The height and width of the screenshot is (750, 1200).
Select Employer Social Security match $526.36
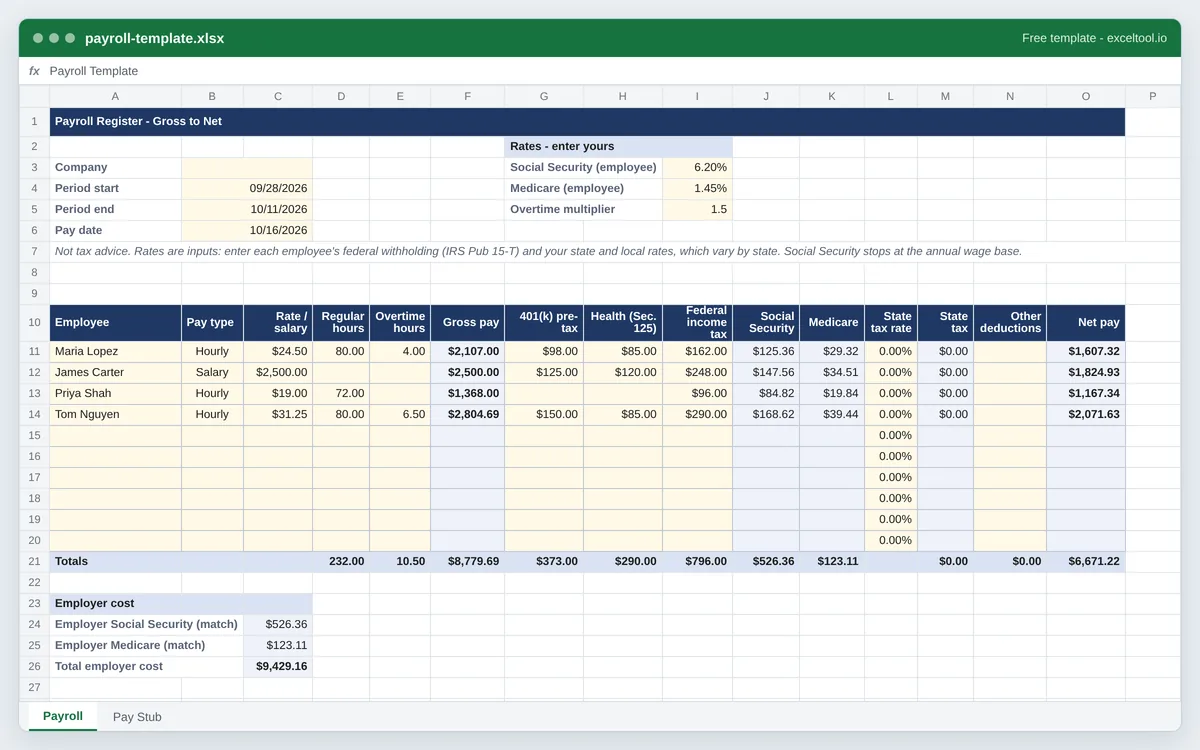(278, 624)
